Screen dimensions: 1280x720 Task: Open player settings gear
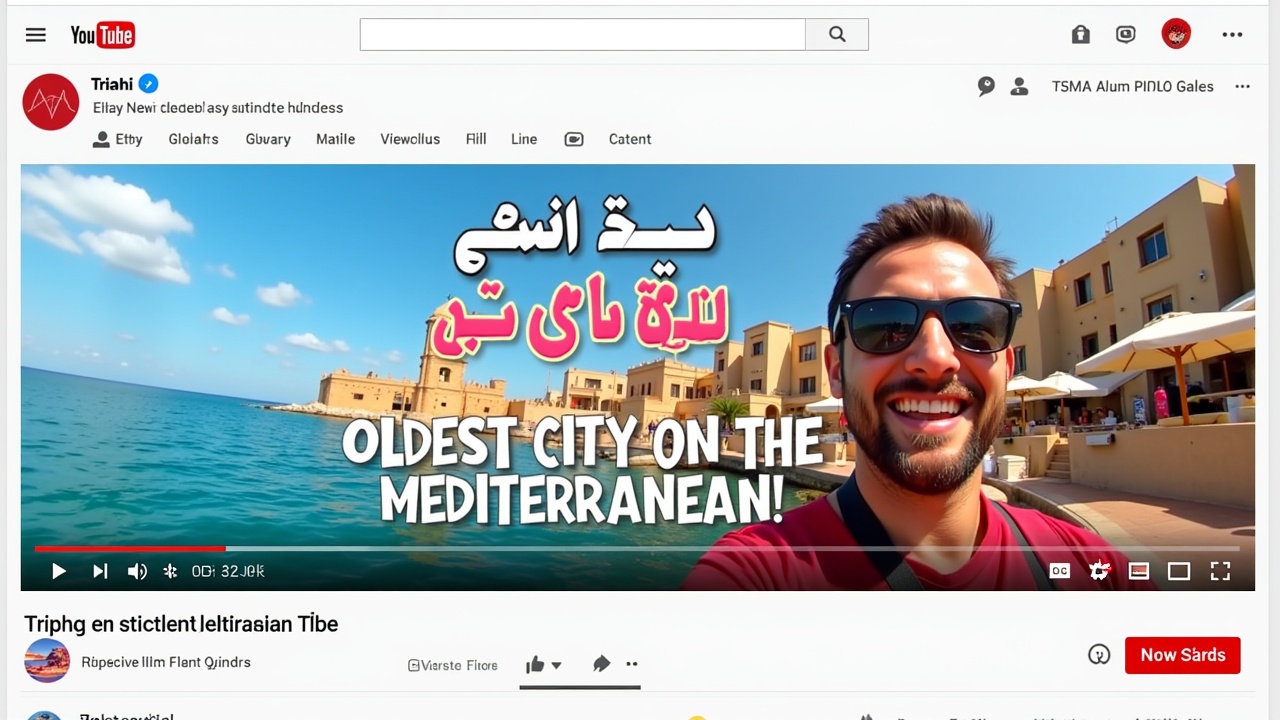tap(1099, 571)
